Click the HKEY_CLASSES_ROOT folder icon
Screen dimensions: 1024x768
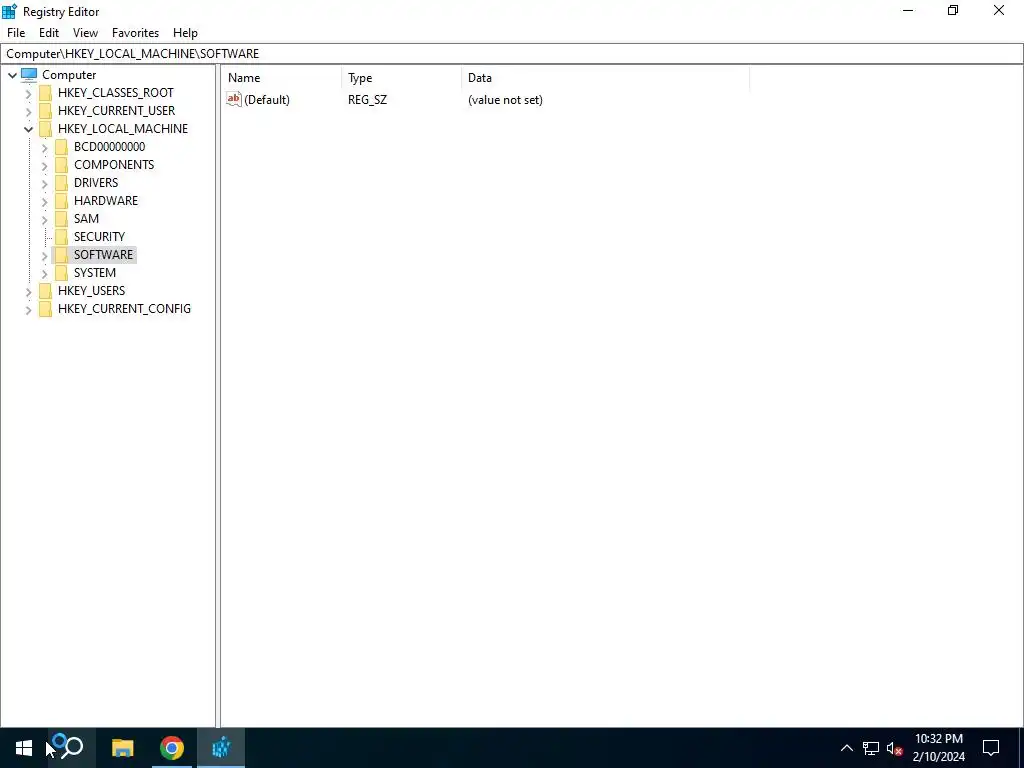click(x=45, y=93)
